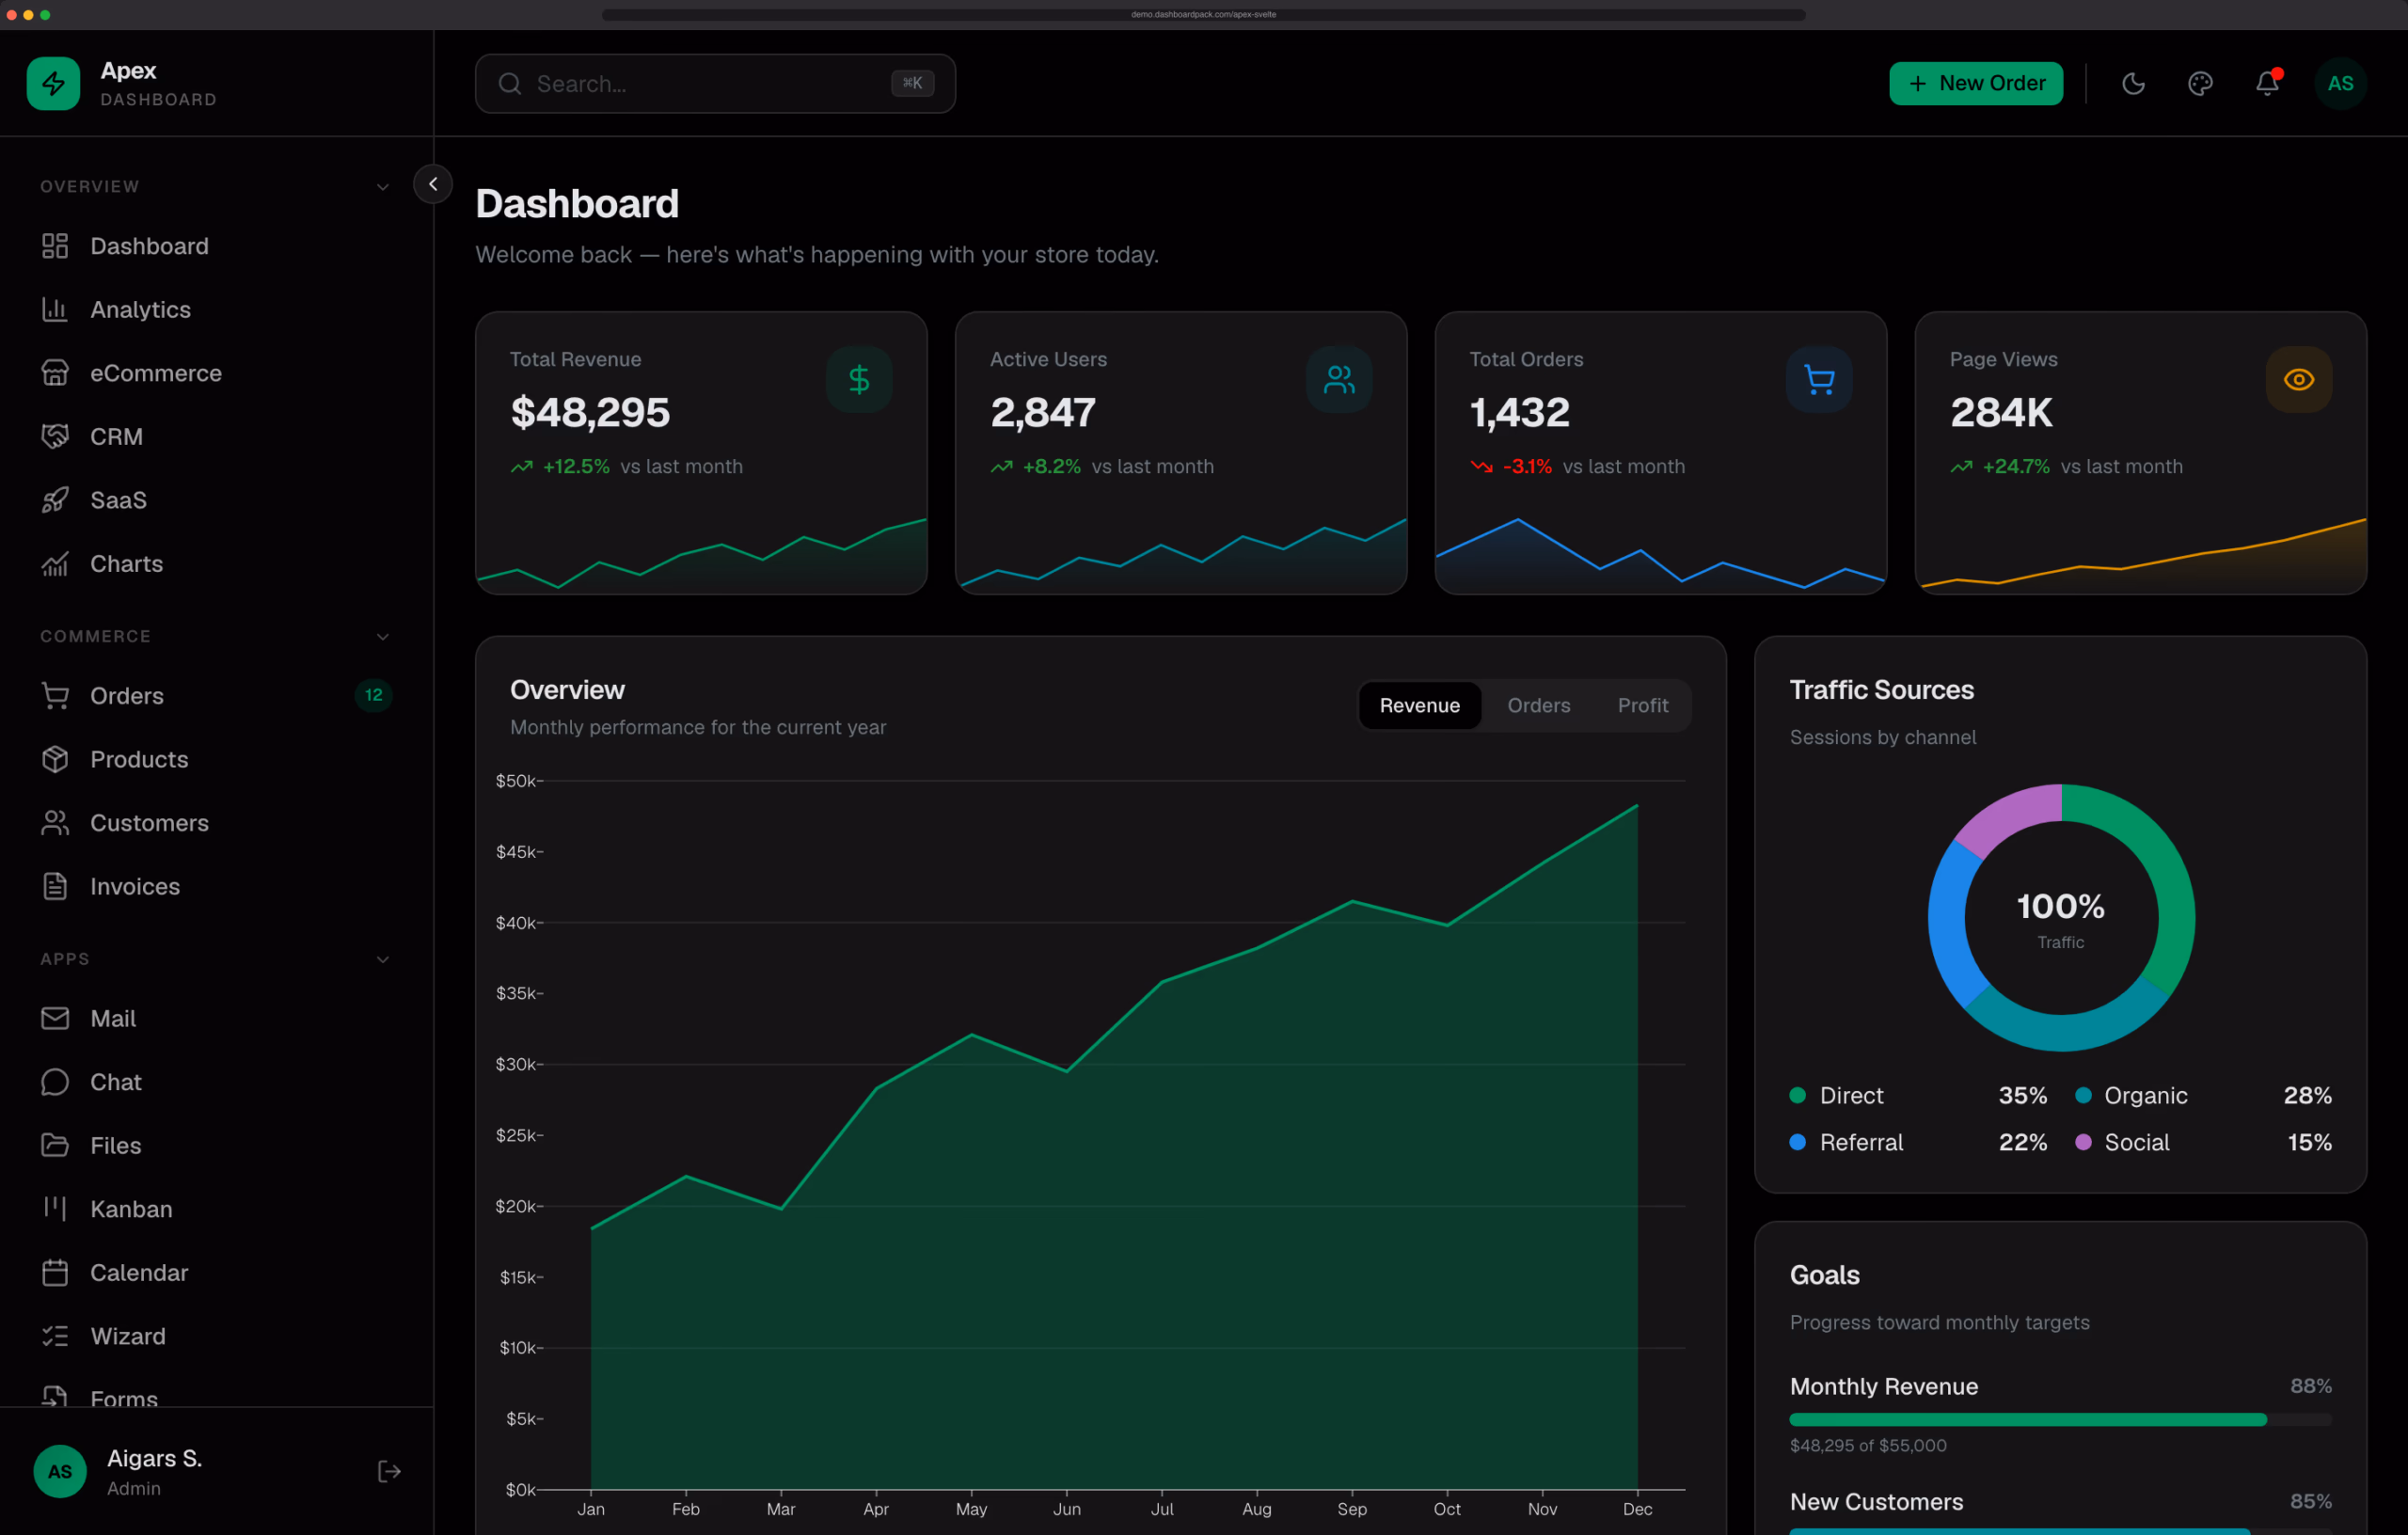This screenshot has width=2408, height=1535.
Task: Click the Referral blue legend dot
Action: coord(1797,1142)
